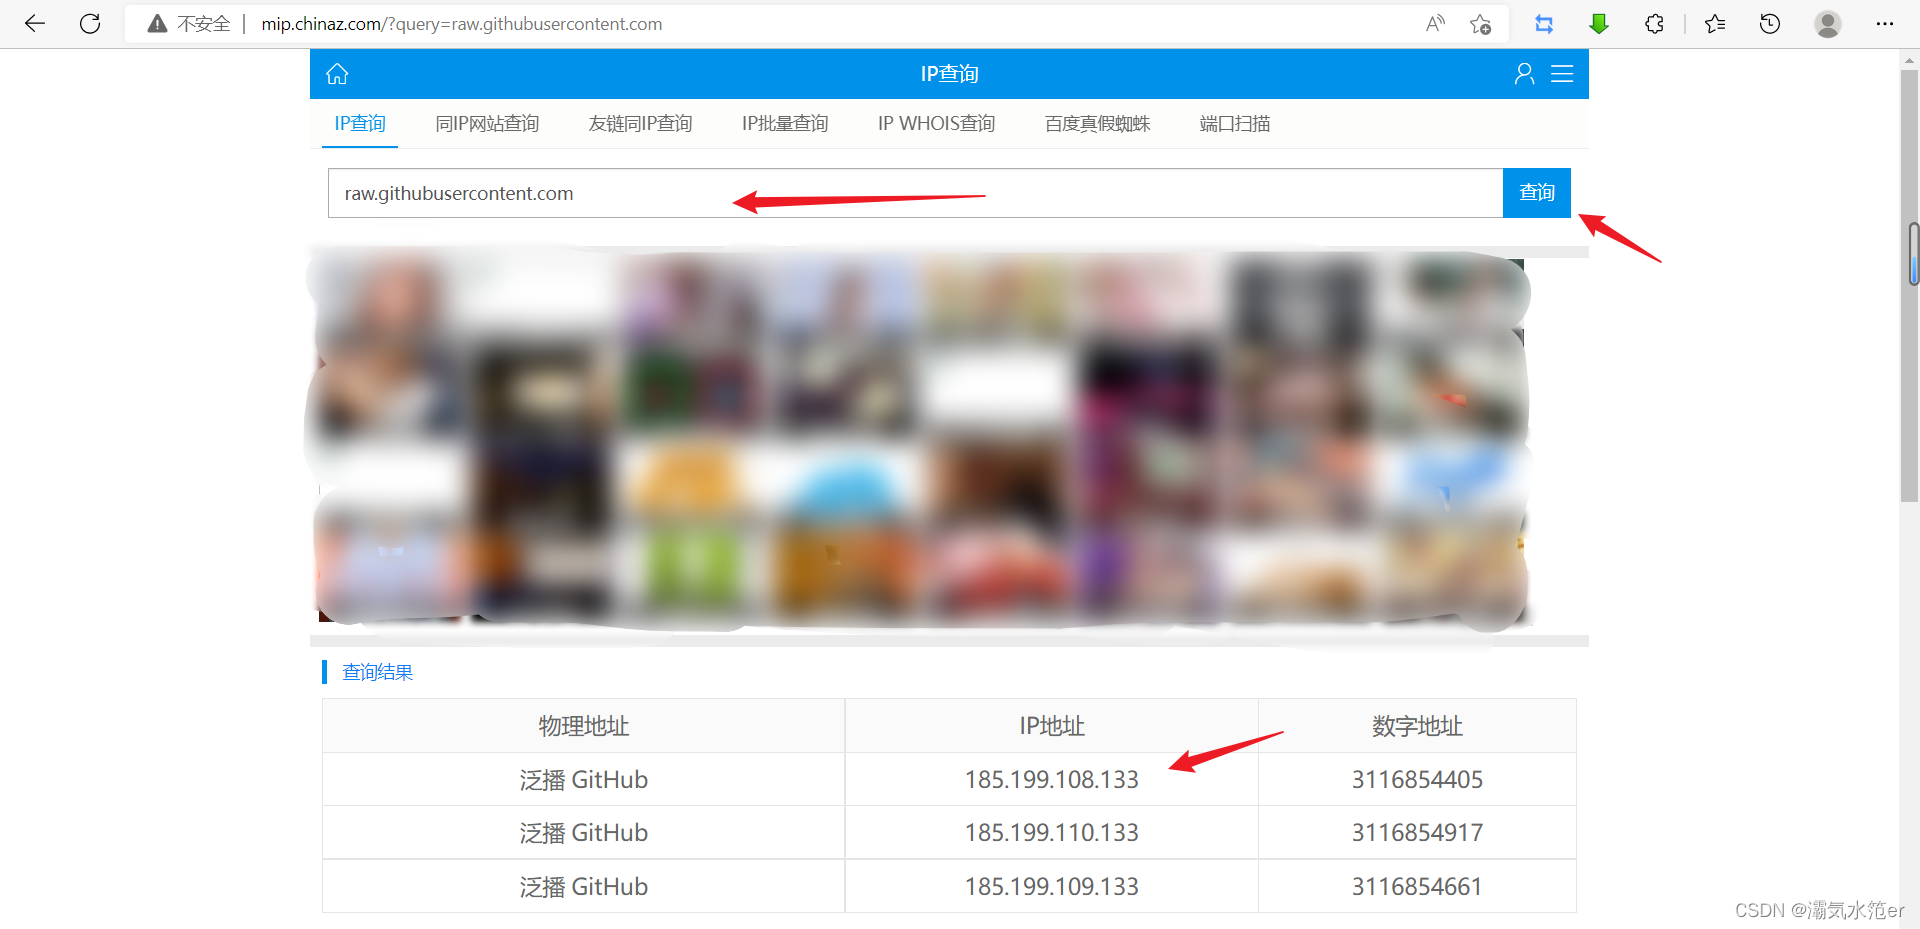
Task: Open the IP WHOIS查询 section
Action: pyautogui.click(x=936, y=123)
